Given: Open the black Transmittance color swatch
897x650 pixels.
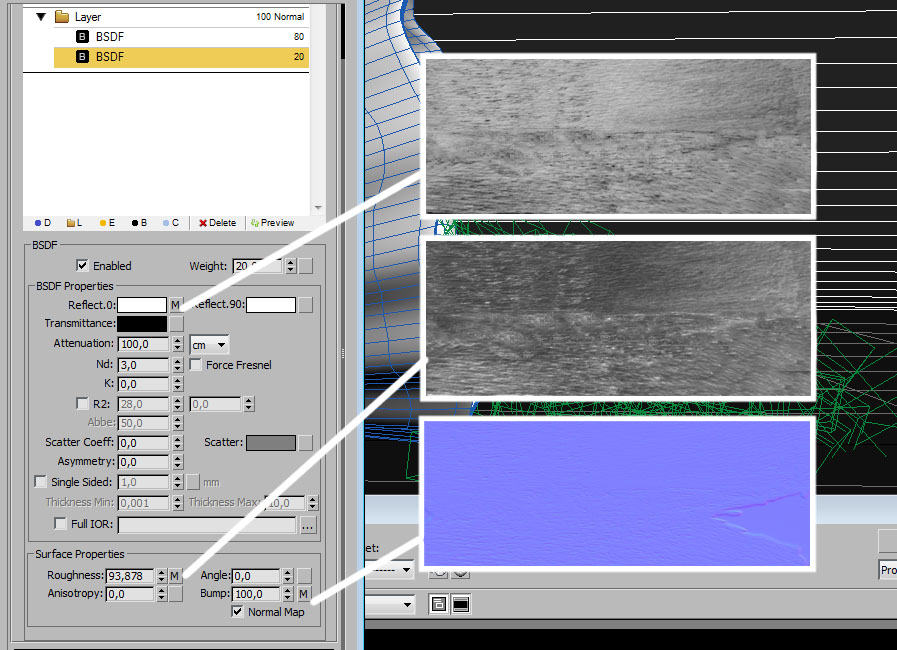Looking at the screenshot, I should (x=142, y=324).
